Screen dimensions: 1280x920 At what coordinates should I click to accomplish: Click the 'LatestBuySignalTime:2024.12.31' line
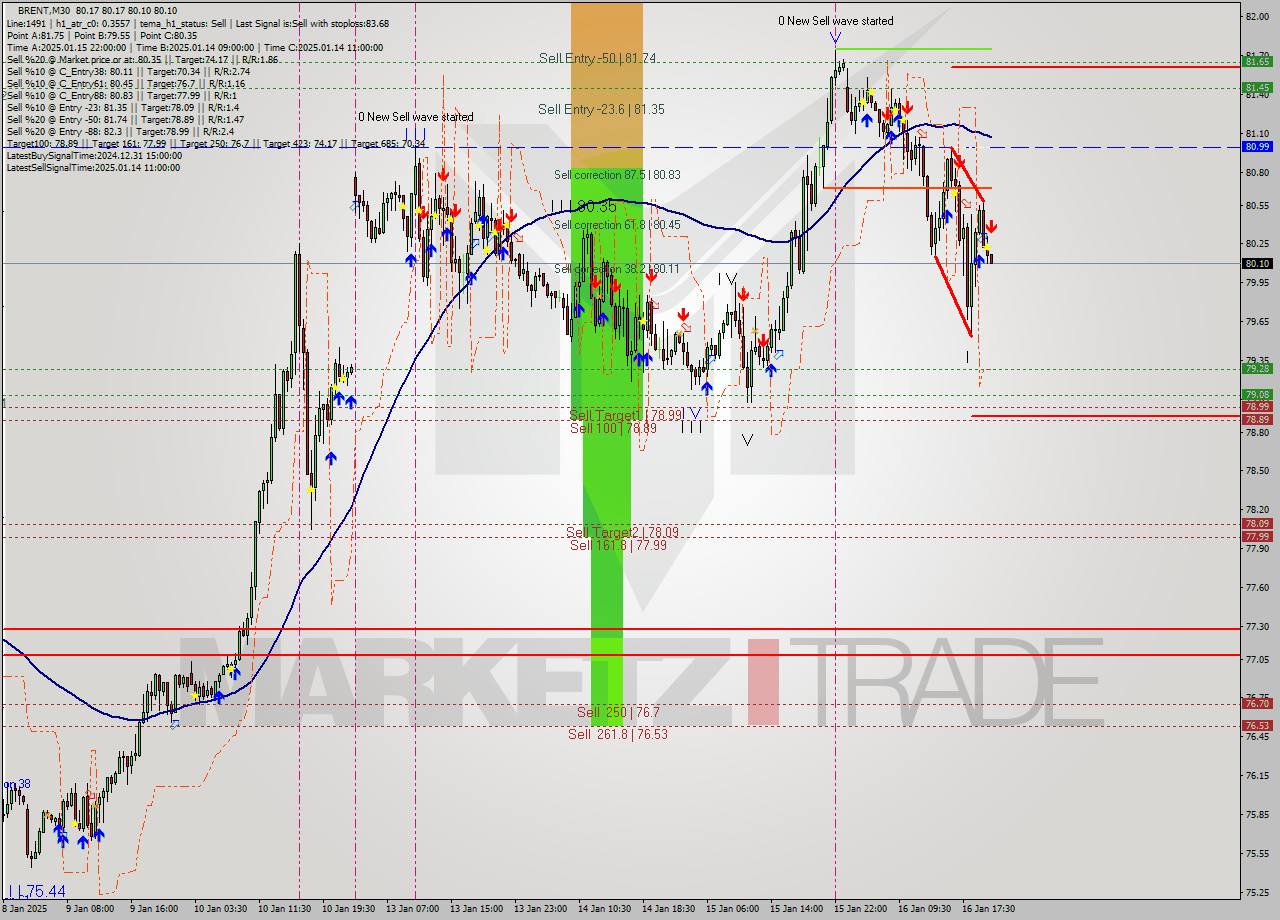pyautogui.click(x=94, y=155)
